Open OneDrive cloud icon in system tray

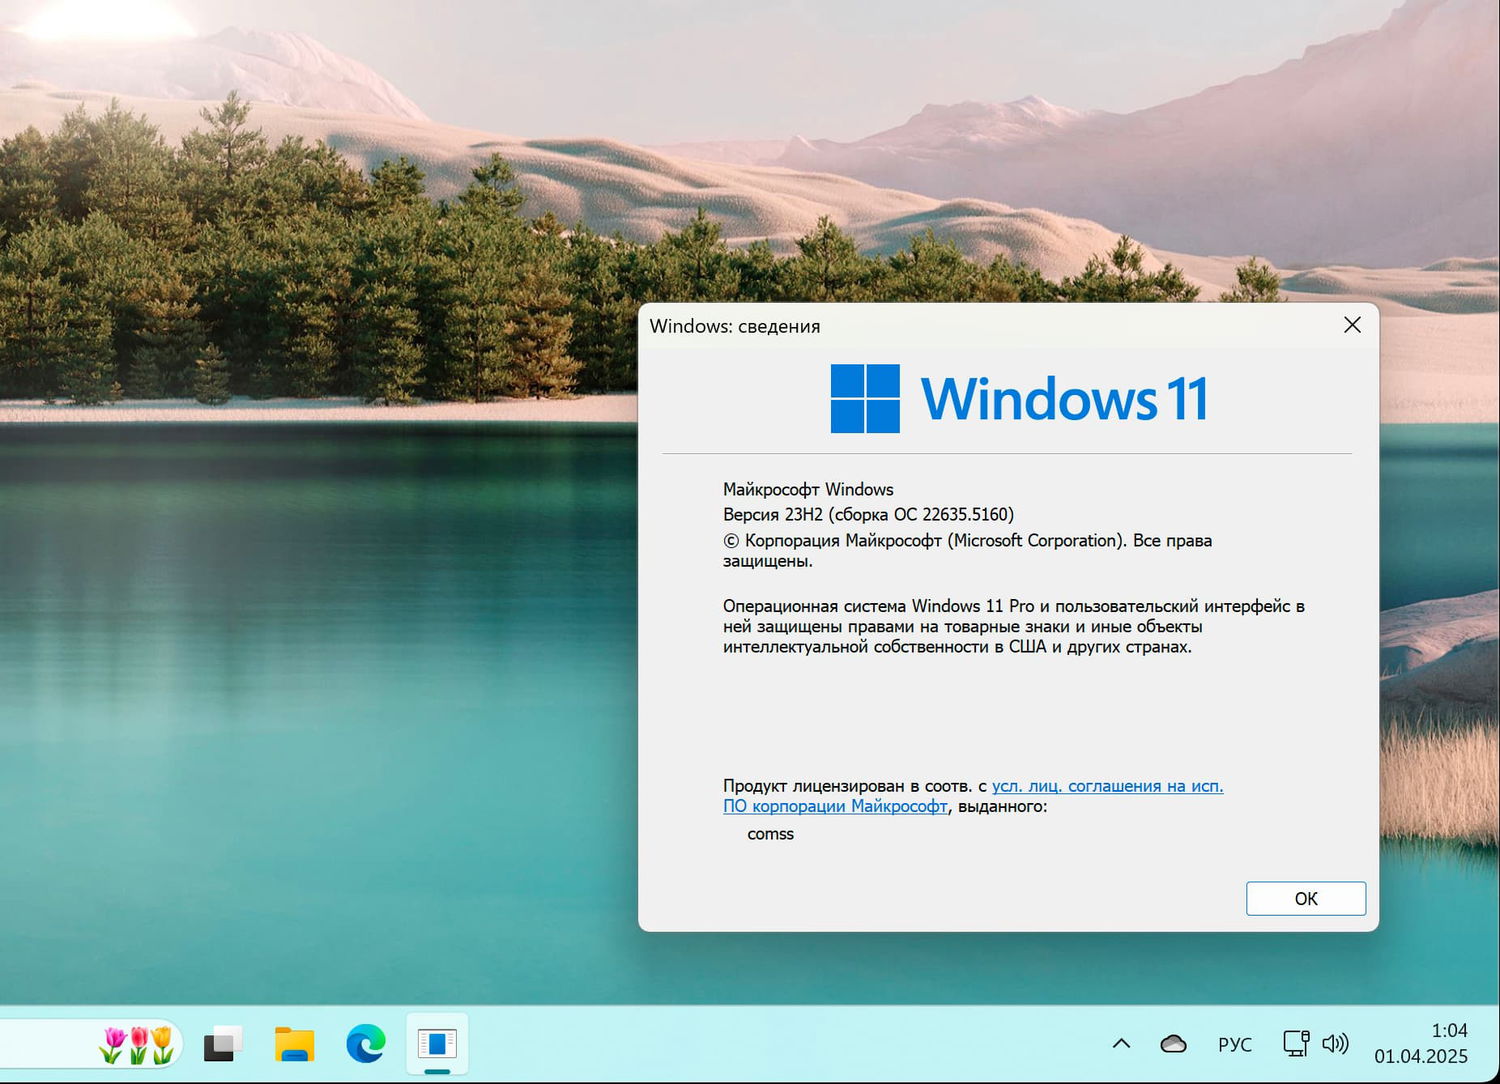point(1172,1043)
